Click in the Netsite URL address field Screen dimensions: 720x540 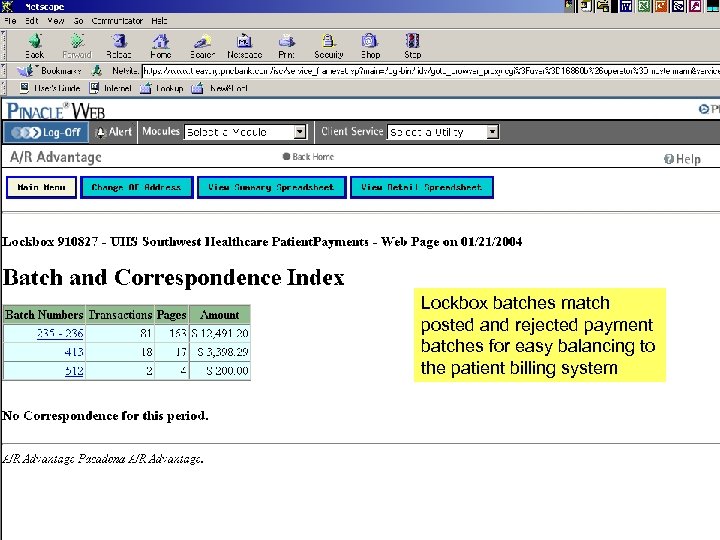[x=430, y=71]
